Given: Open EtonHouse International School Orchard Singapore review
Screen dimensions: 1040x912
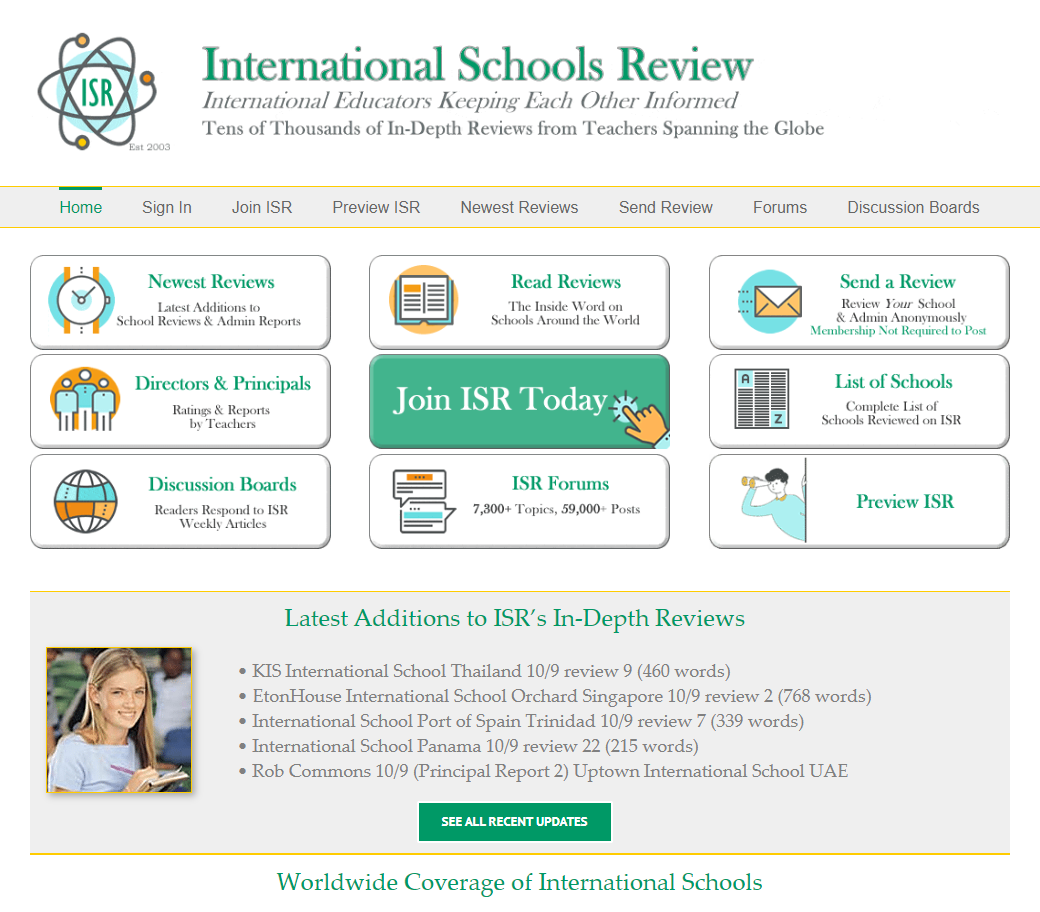Looking at the screenshot, I should pyautogui.click(x=562, y=696).
